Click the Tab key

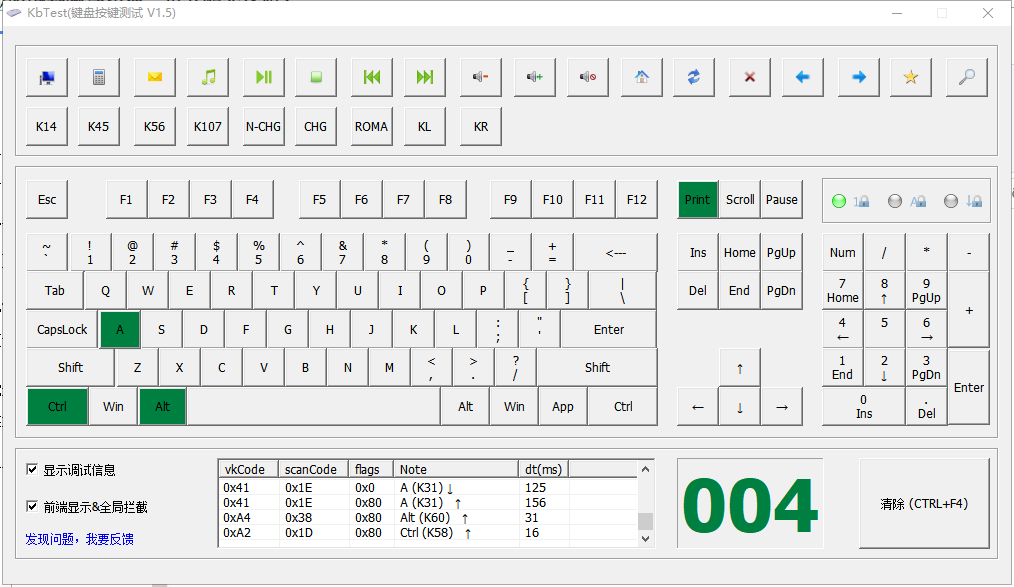tap(54, 291)
